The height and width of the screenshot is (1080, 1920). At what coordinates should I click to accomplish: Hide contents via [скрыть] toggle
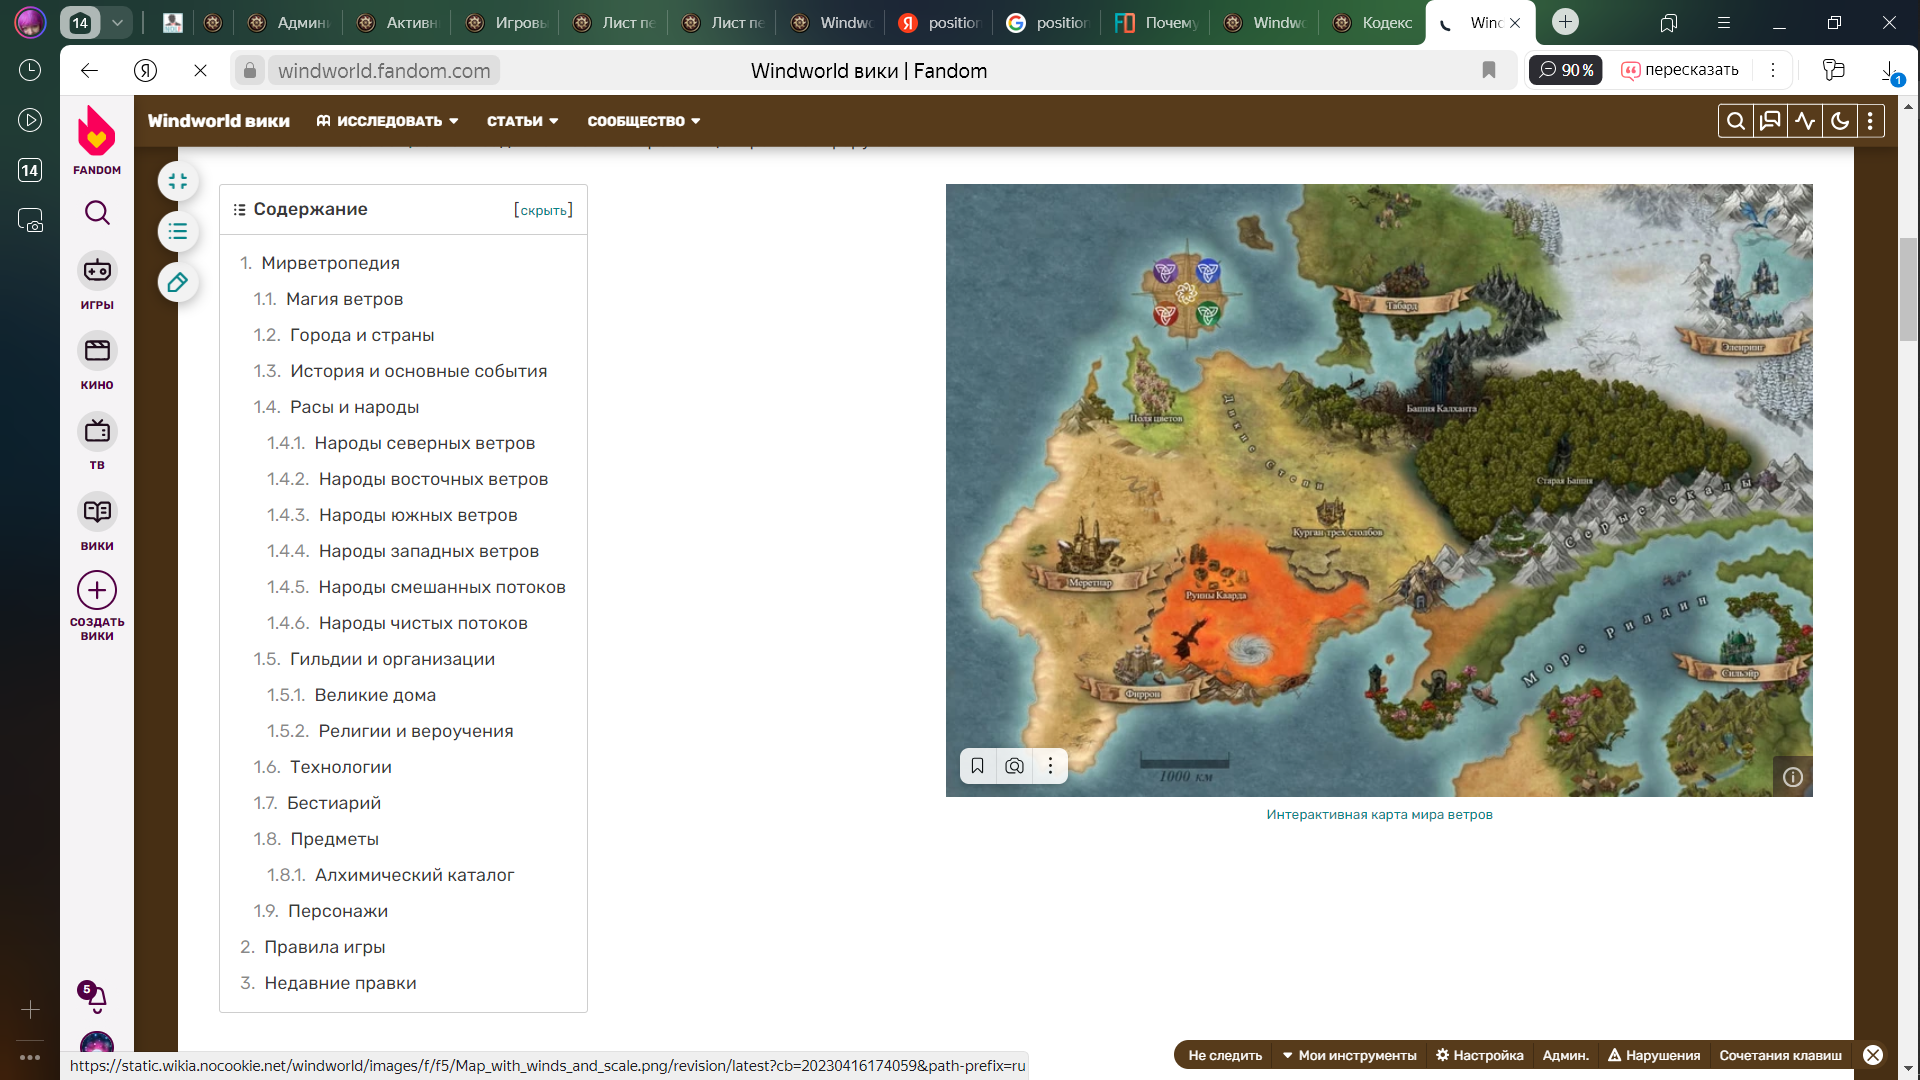[543, 210]
